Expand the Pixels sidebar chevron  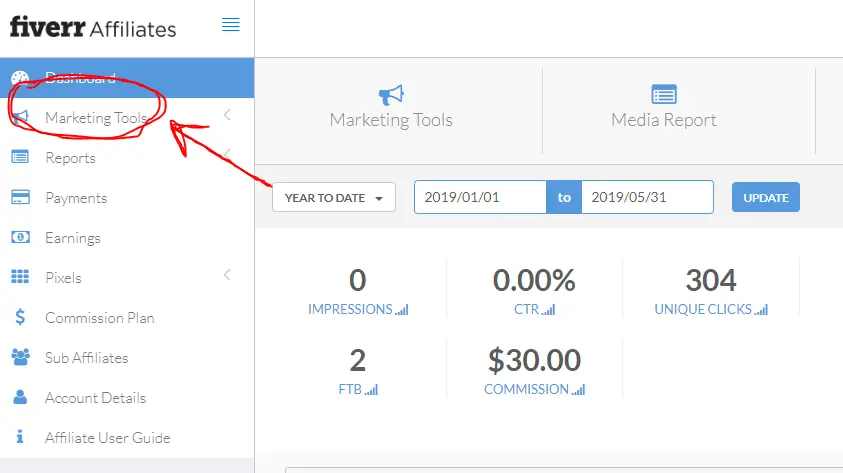227,275
